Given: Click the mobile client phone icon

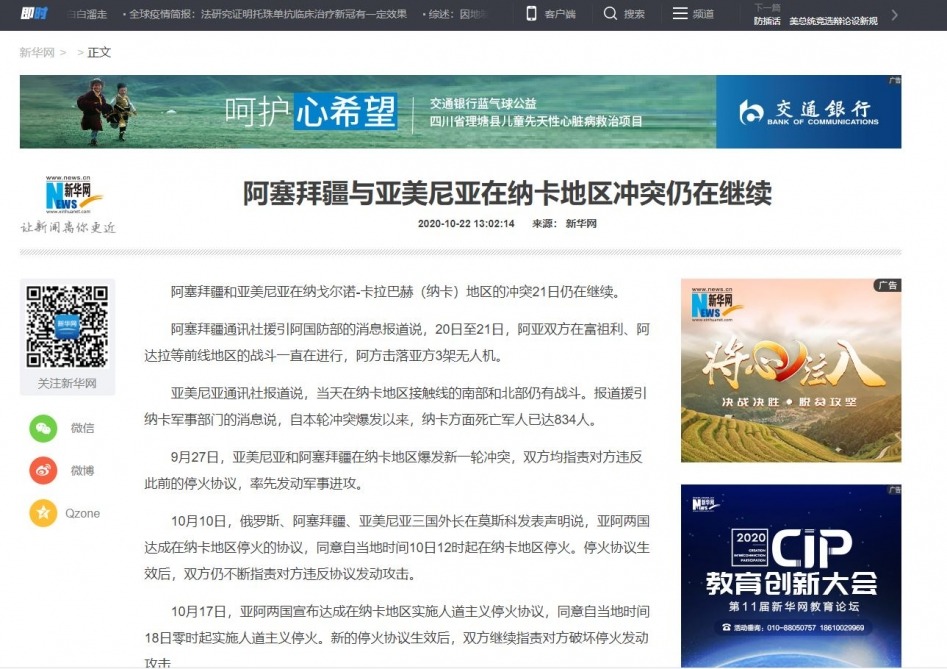Looking at the screenshot, I should (531, 13).
